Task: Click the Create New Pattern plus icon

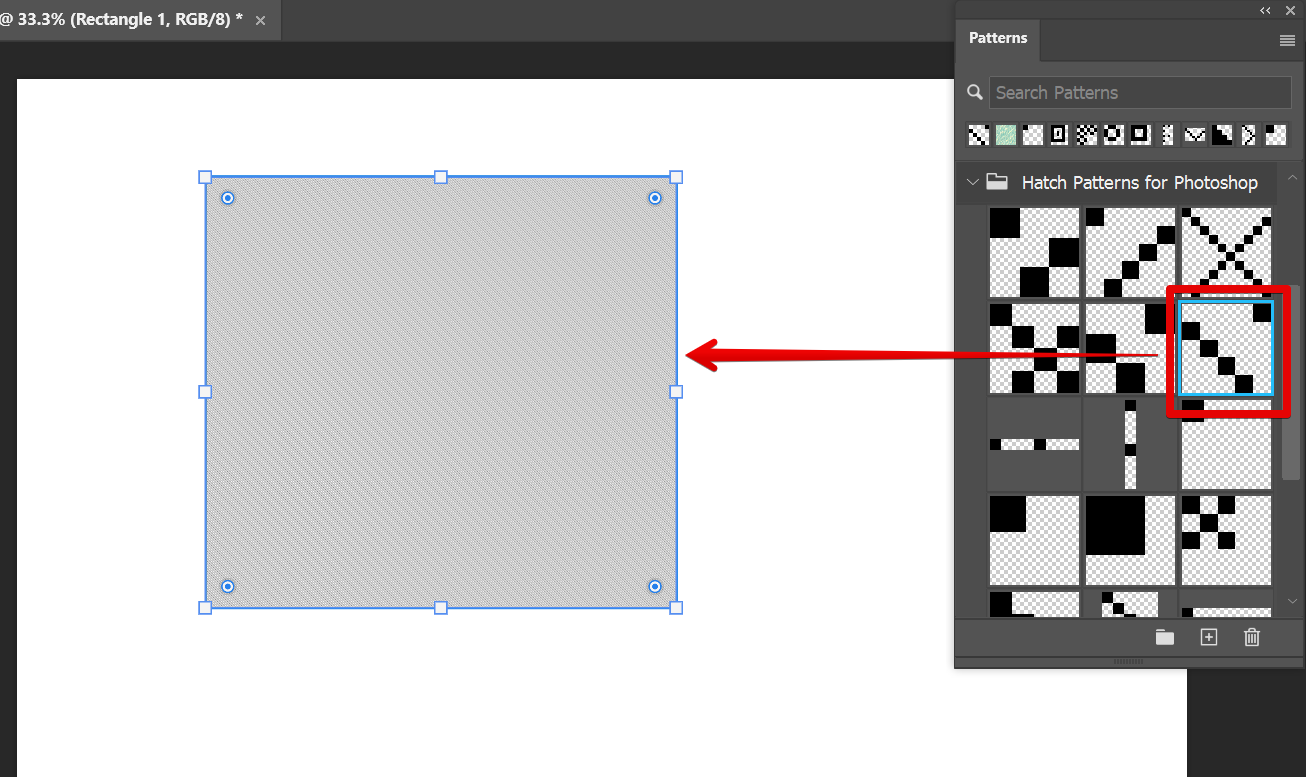Action: 1208,637
